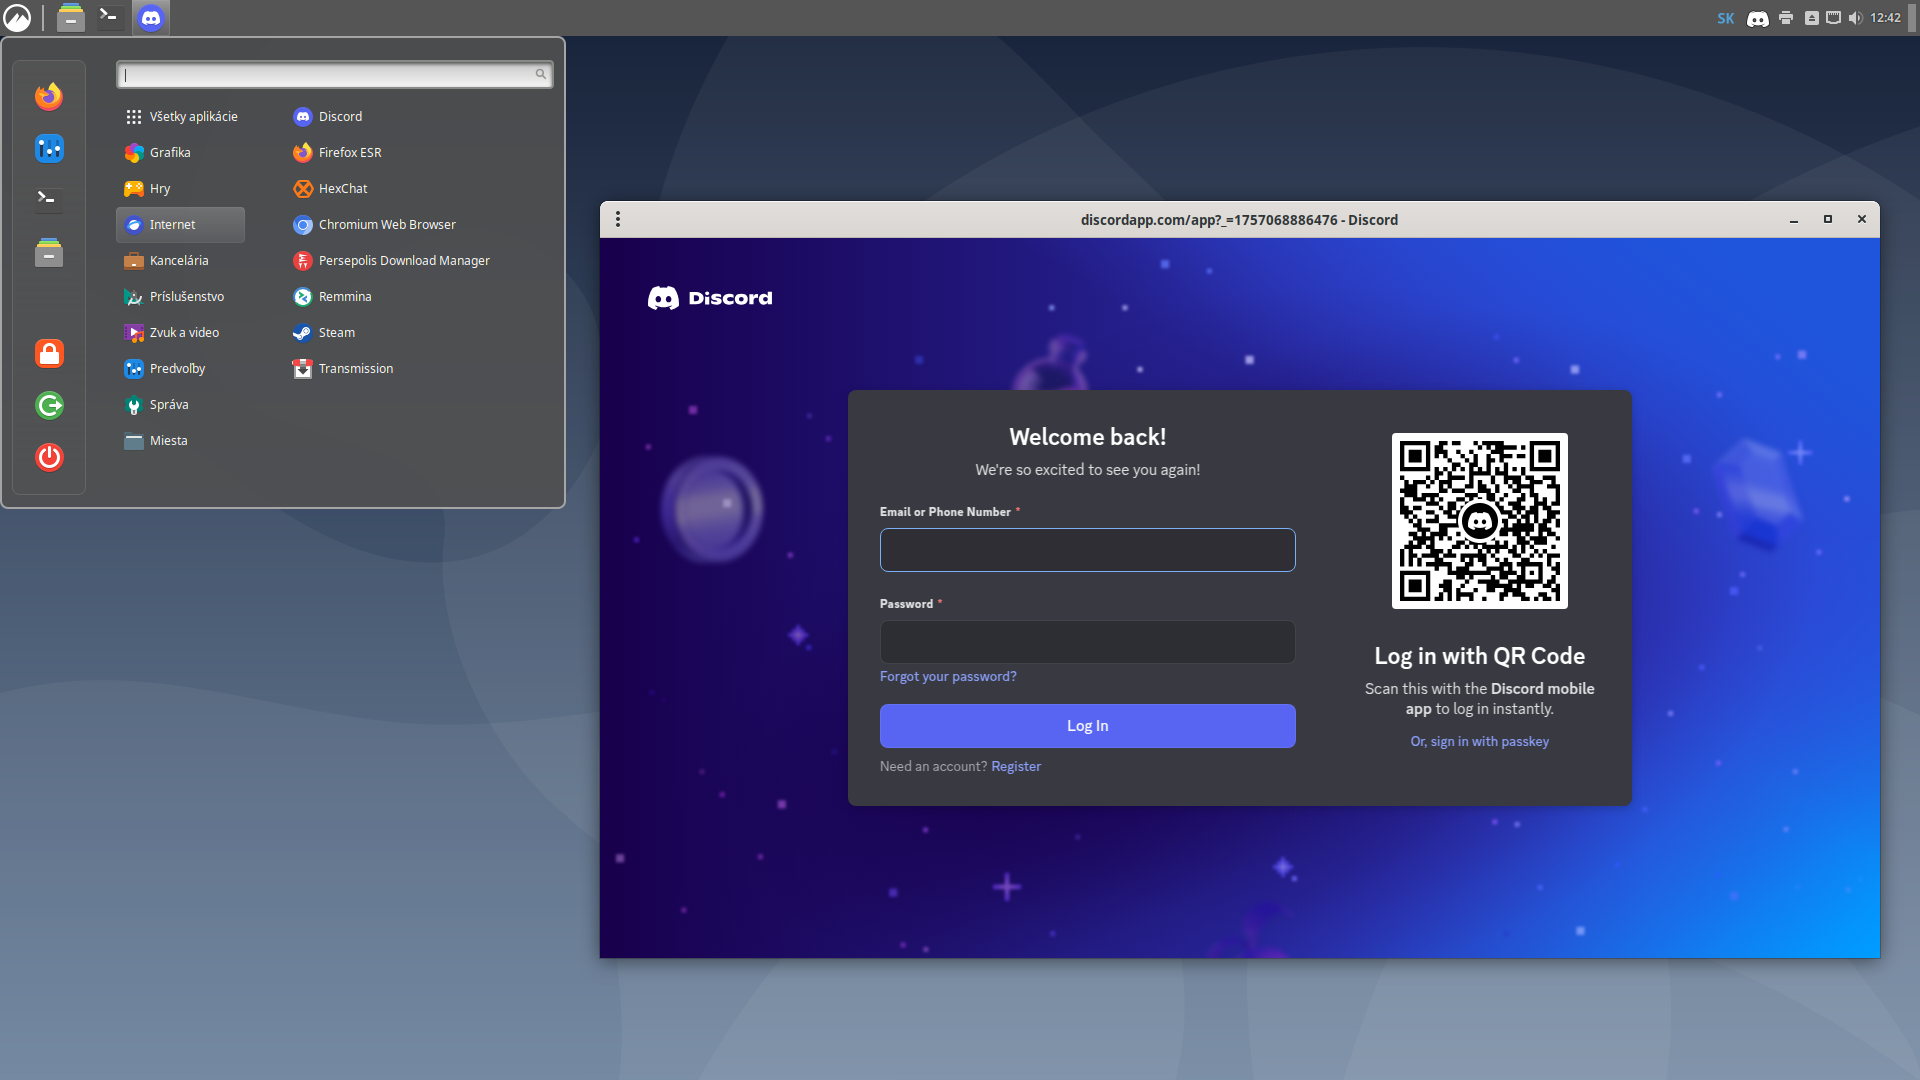Open the volume control tray icon
This screenshot has width=1920, height=1080.
1855,18
